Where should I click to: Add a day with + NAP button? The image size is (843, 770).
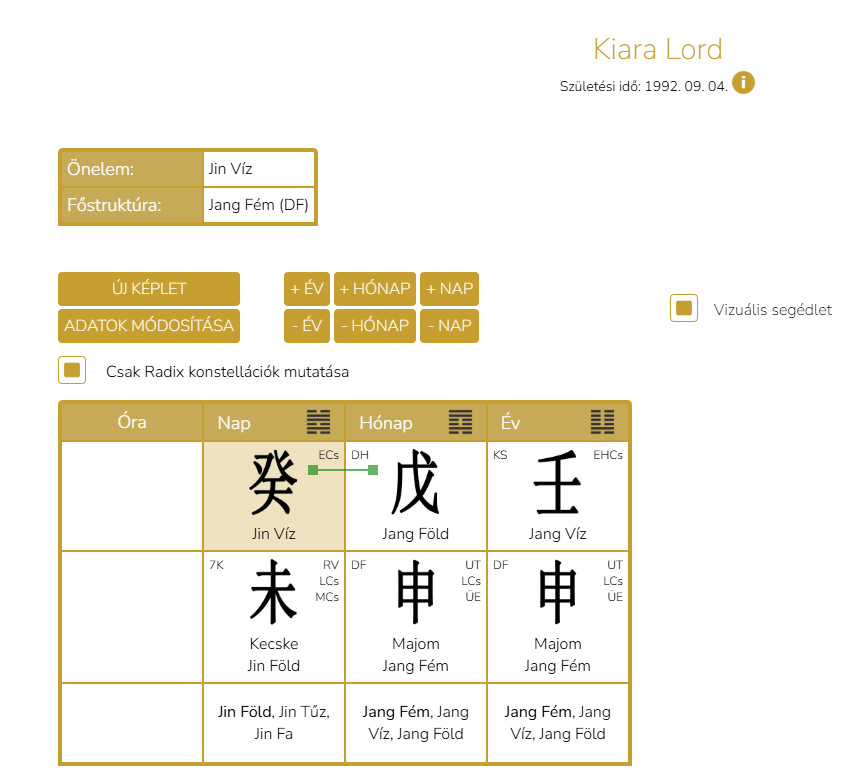tap(449, 289)
